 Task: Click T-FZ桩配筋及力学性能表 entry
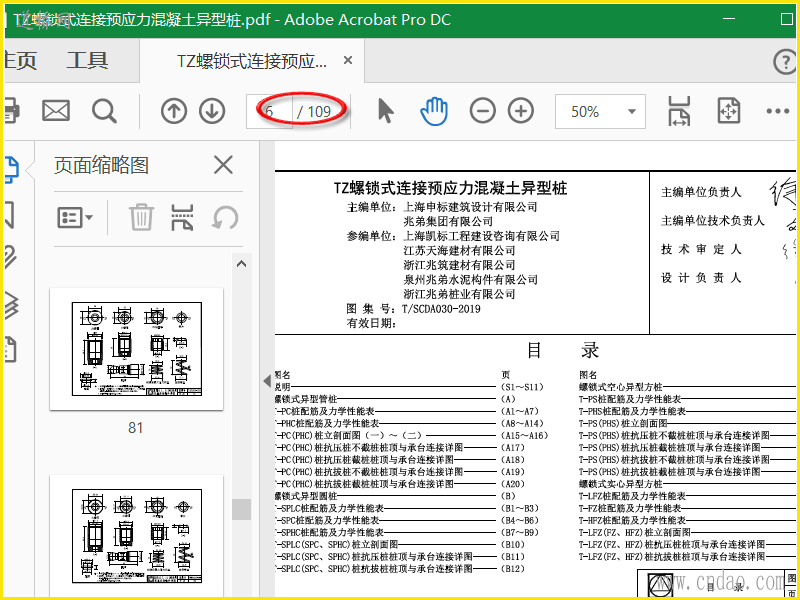click(x=630, y=508)
